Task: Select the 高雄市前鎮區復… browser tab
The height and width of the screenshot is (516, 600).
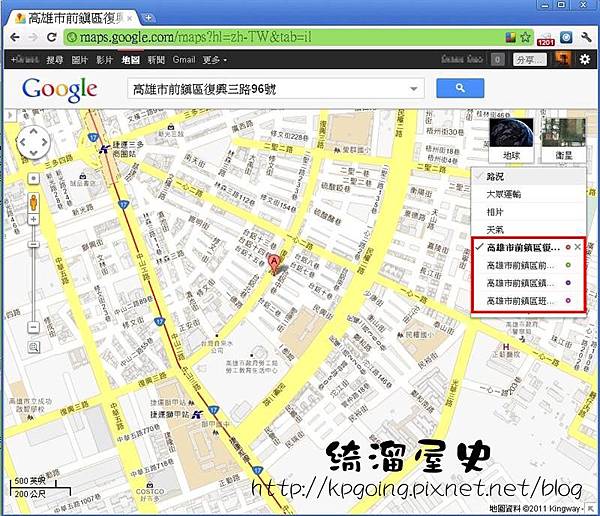Action: [x=75, y=18]
